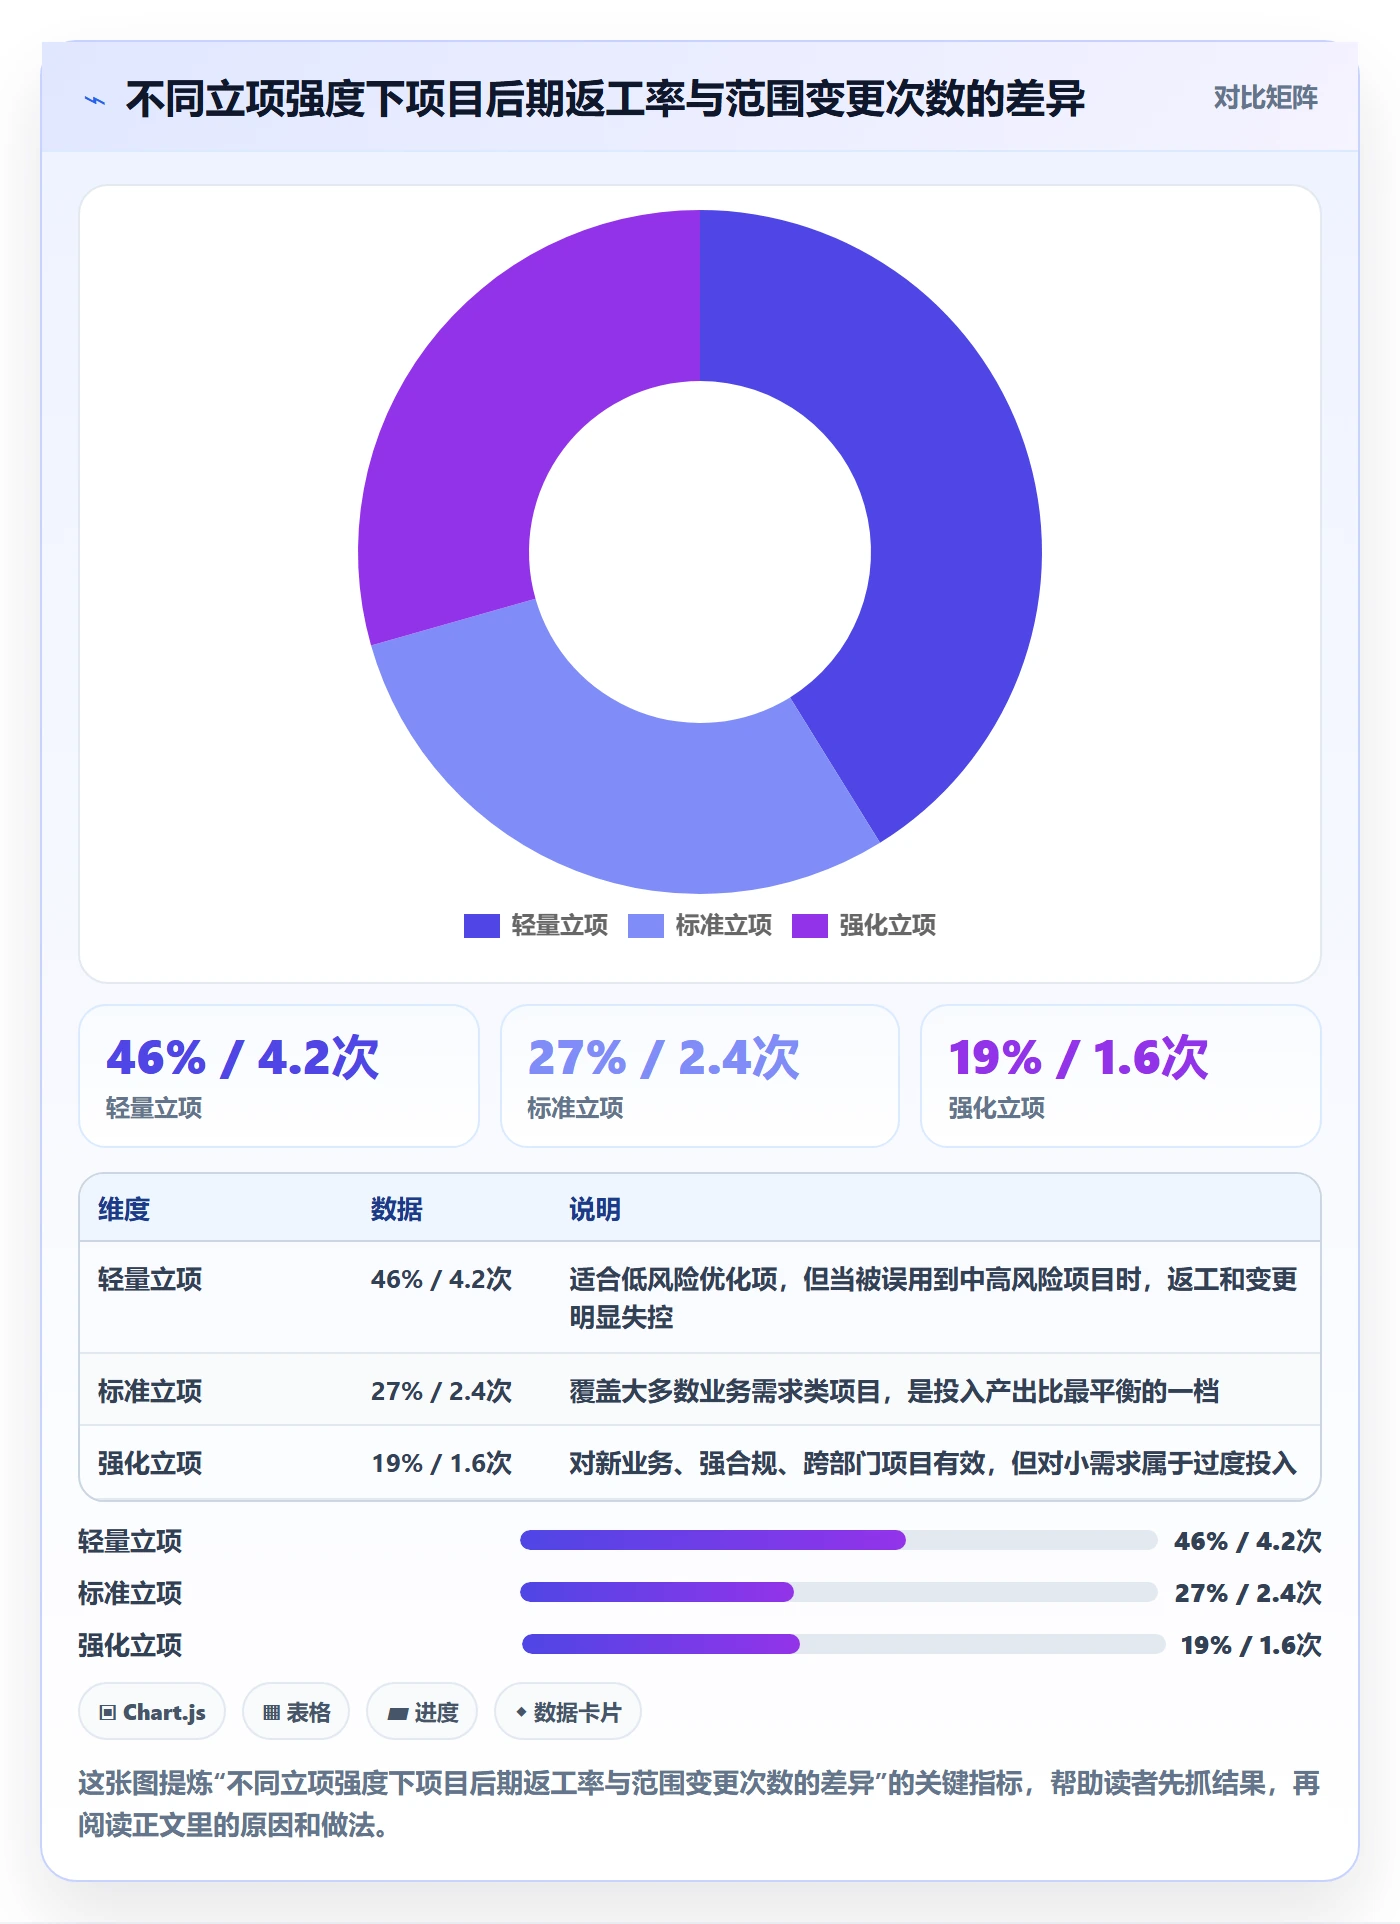The height and width of the screenshot is (1924, 1400).
Task: Click the 27% / 2.4次 value beside the progress bar
Action: pos(1248,1593)
